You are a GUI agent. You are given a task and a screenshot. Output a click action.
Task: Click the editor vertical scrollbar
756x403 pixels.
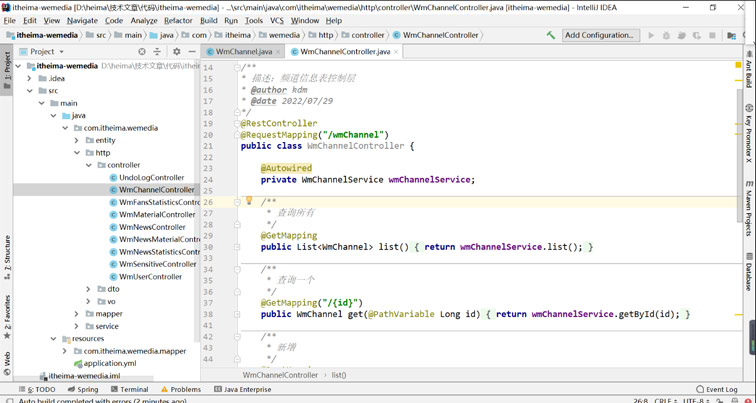click(x=739, y=155)
